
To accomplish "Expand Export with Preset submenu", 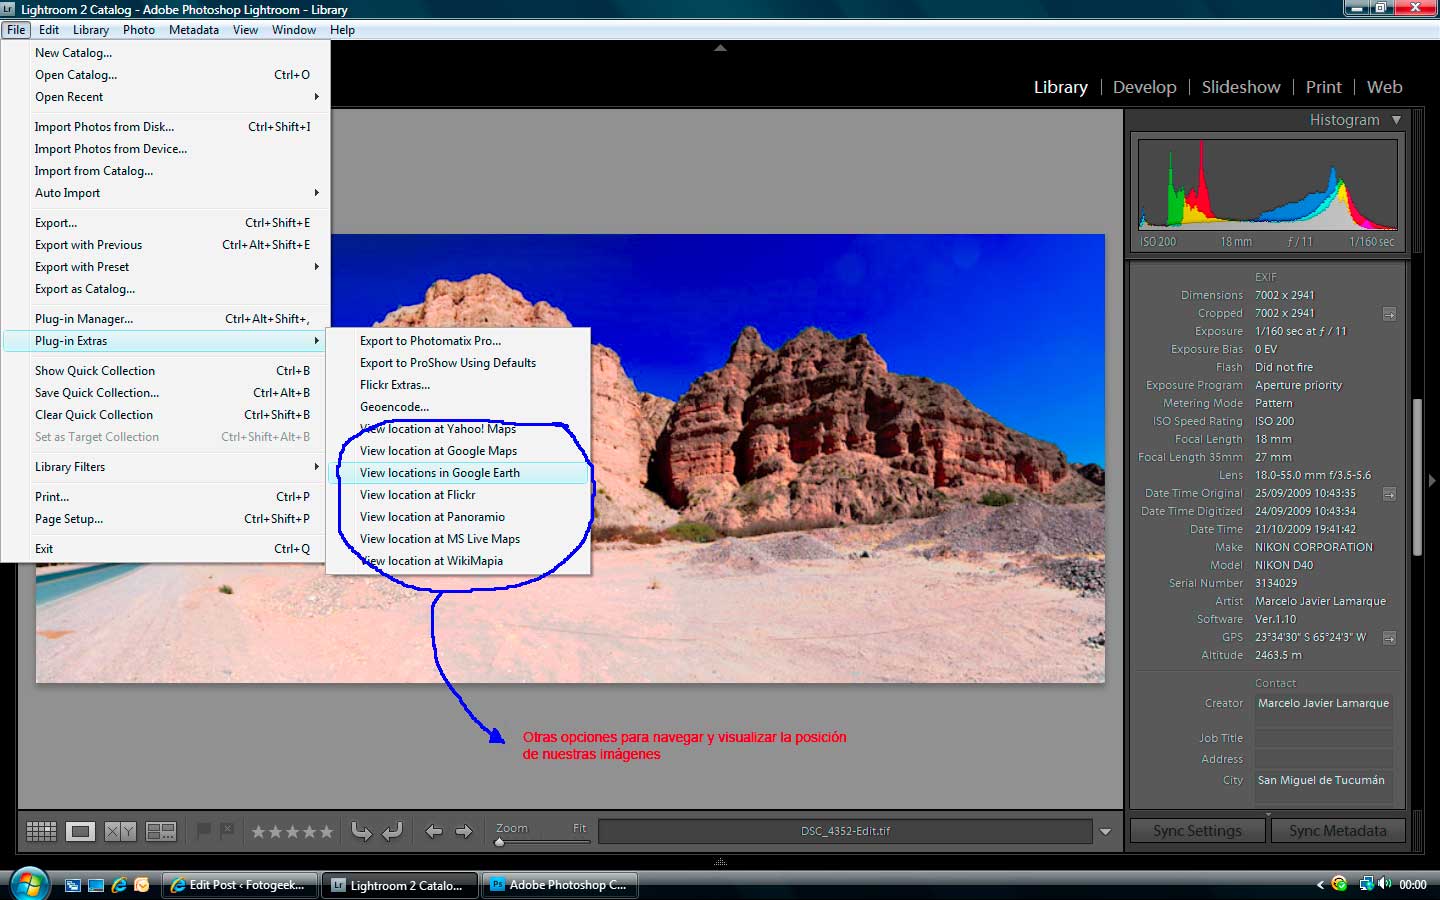I will [166, 267].
